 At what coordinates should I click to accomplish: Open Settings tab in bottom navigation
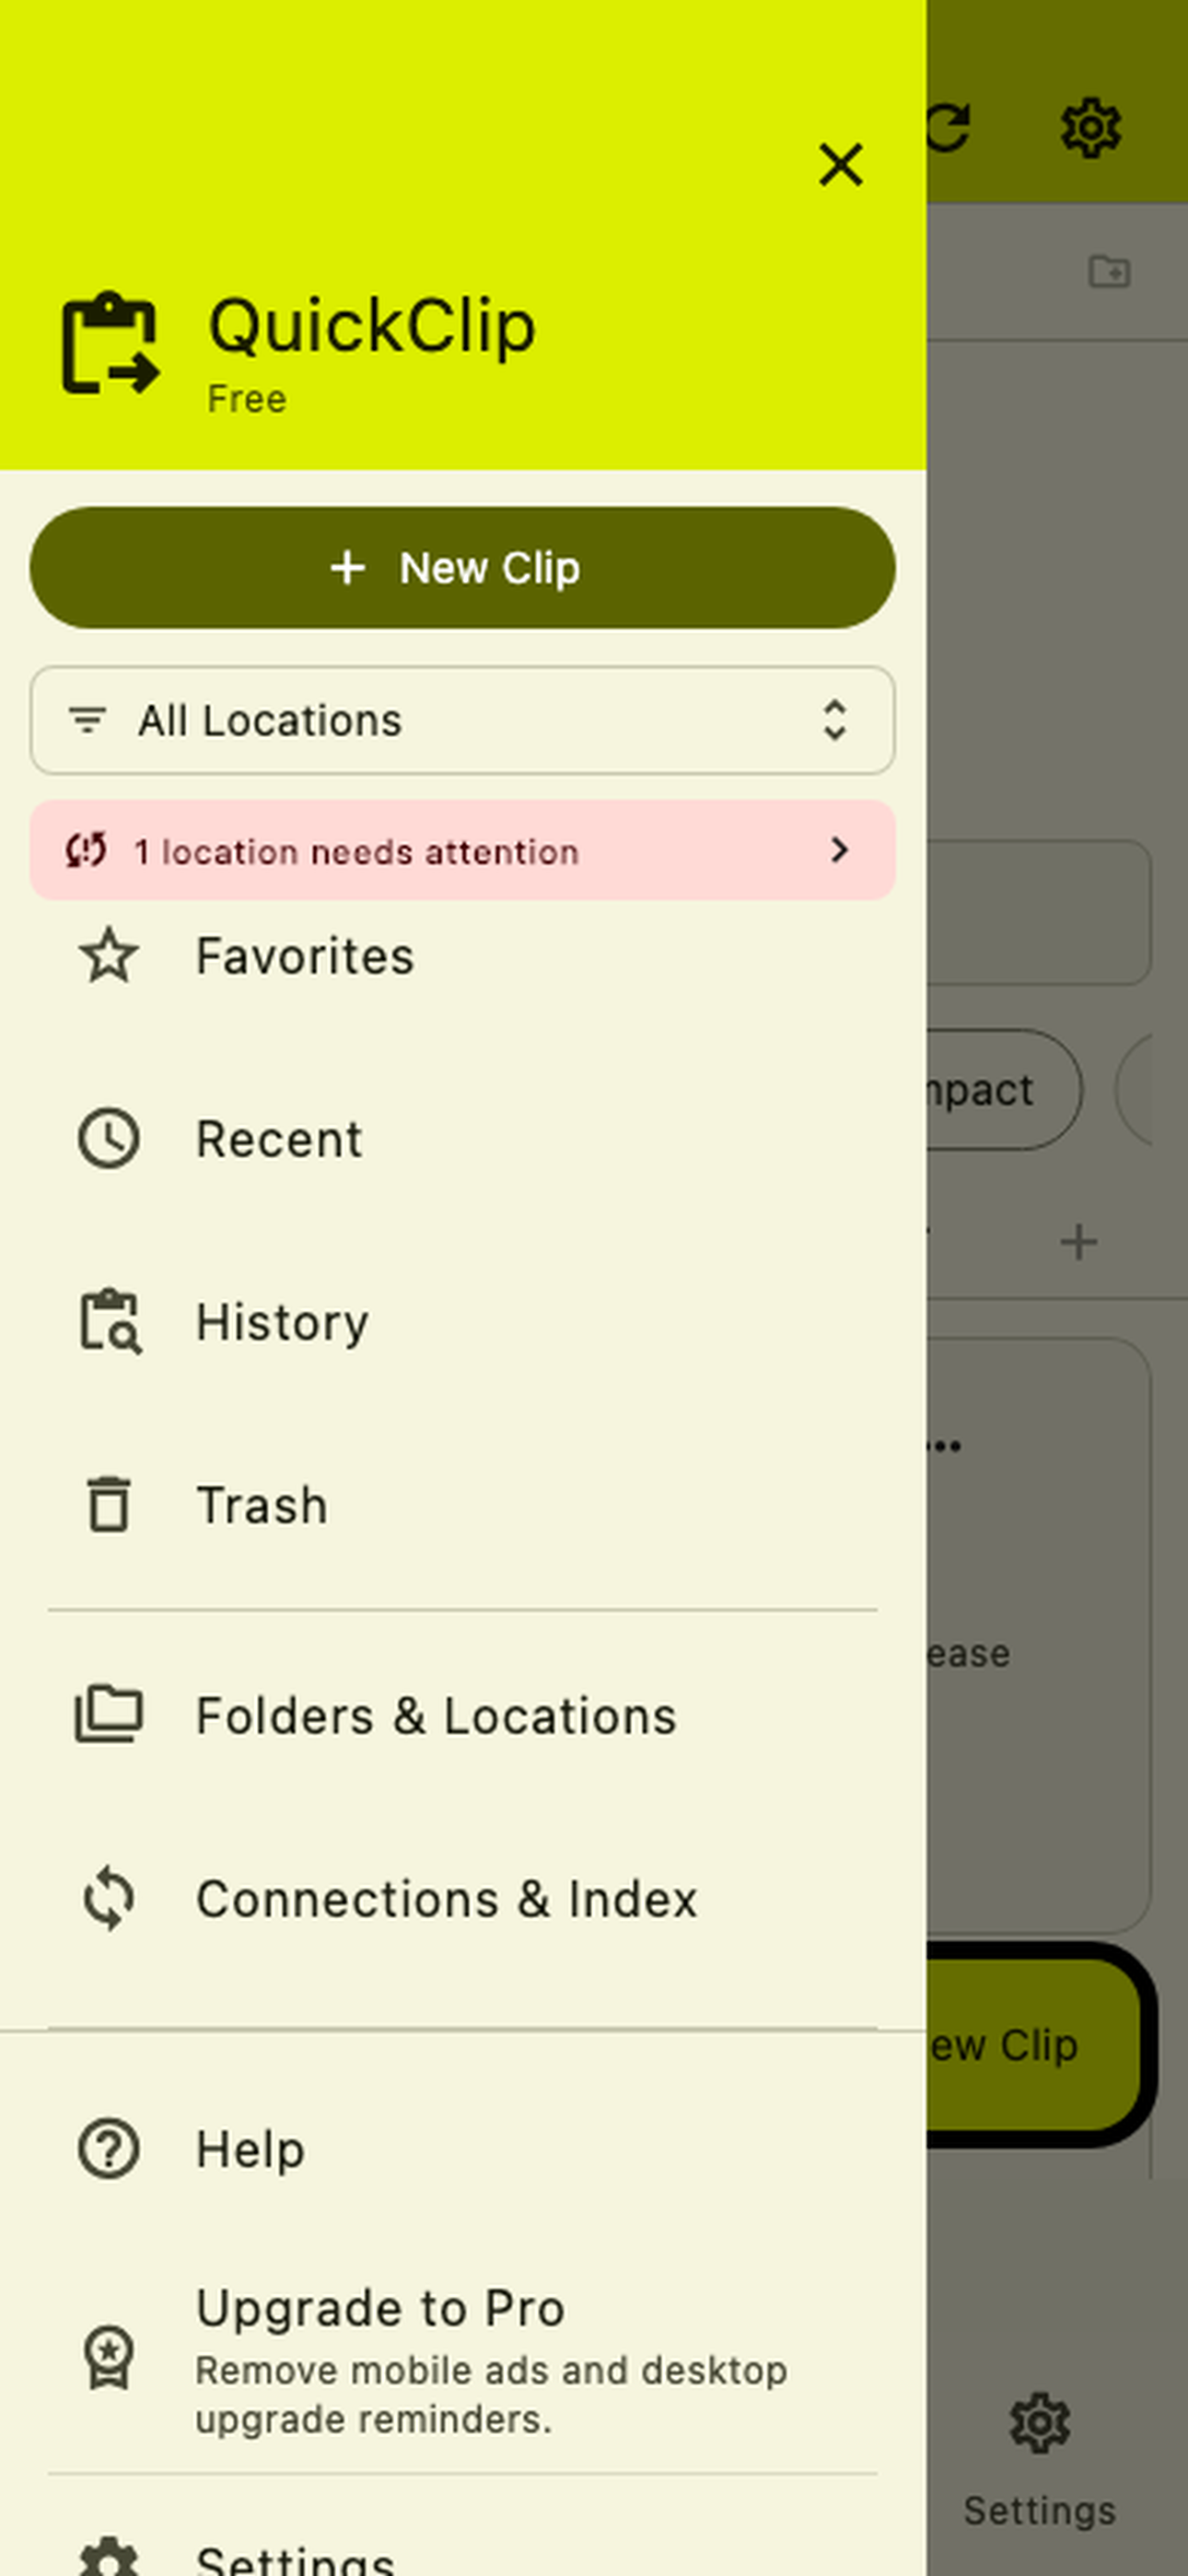(1040, 2458)
